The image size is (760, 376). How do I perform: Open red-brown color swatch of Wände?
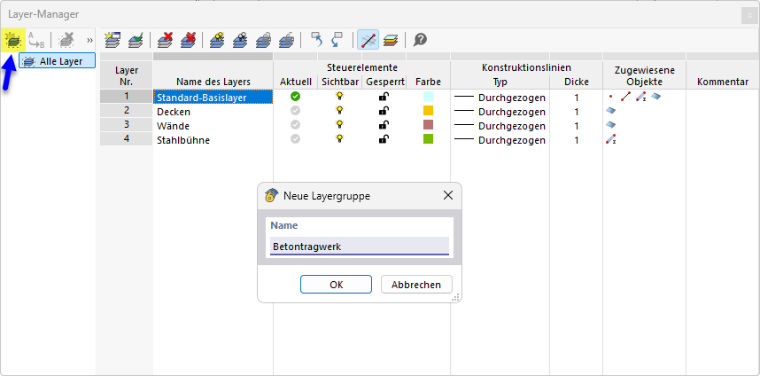click(x=428, y=125)
